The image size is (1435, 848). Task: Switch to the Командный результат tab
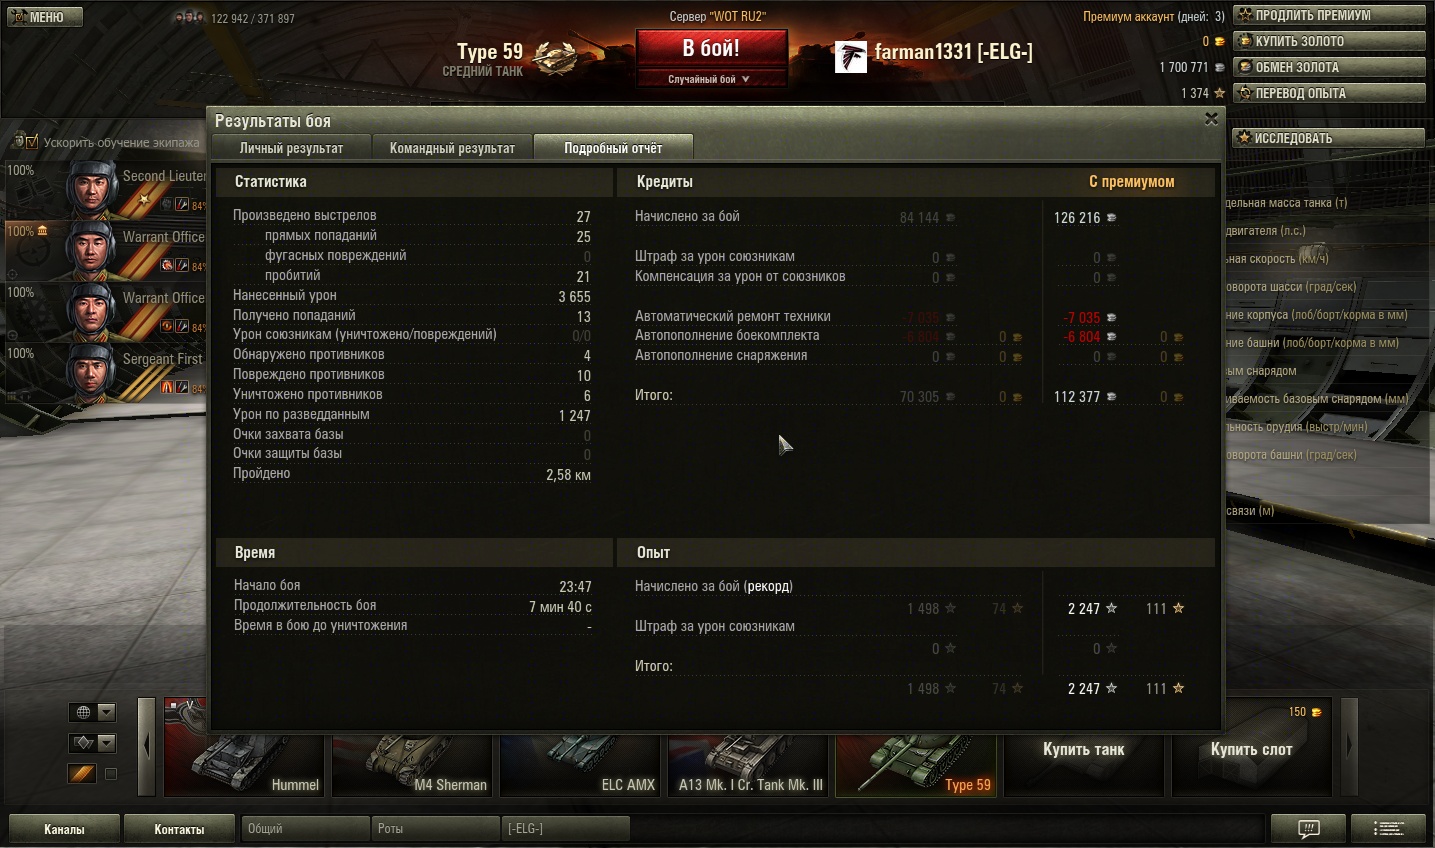click(452, 148)
